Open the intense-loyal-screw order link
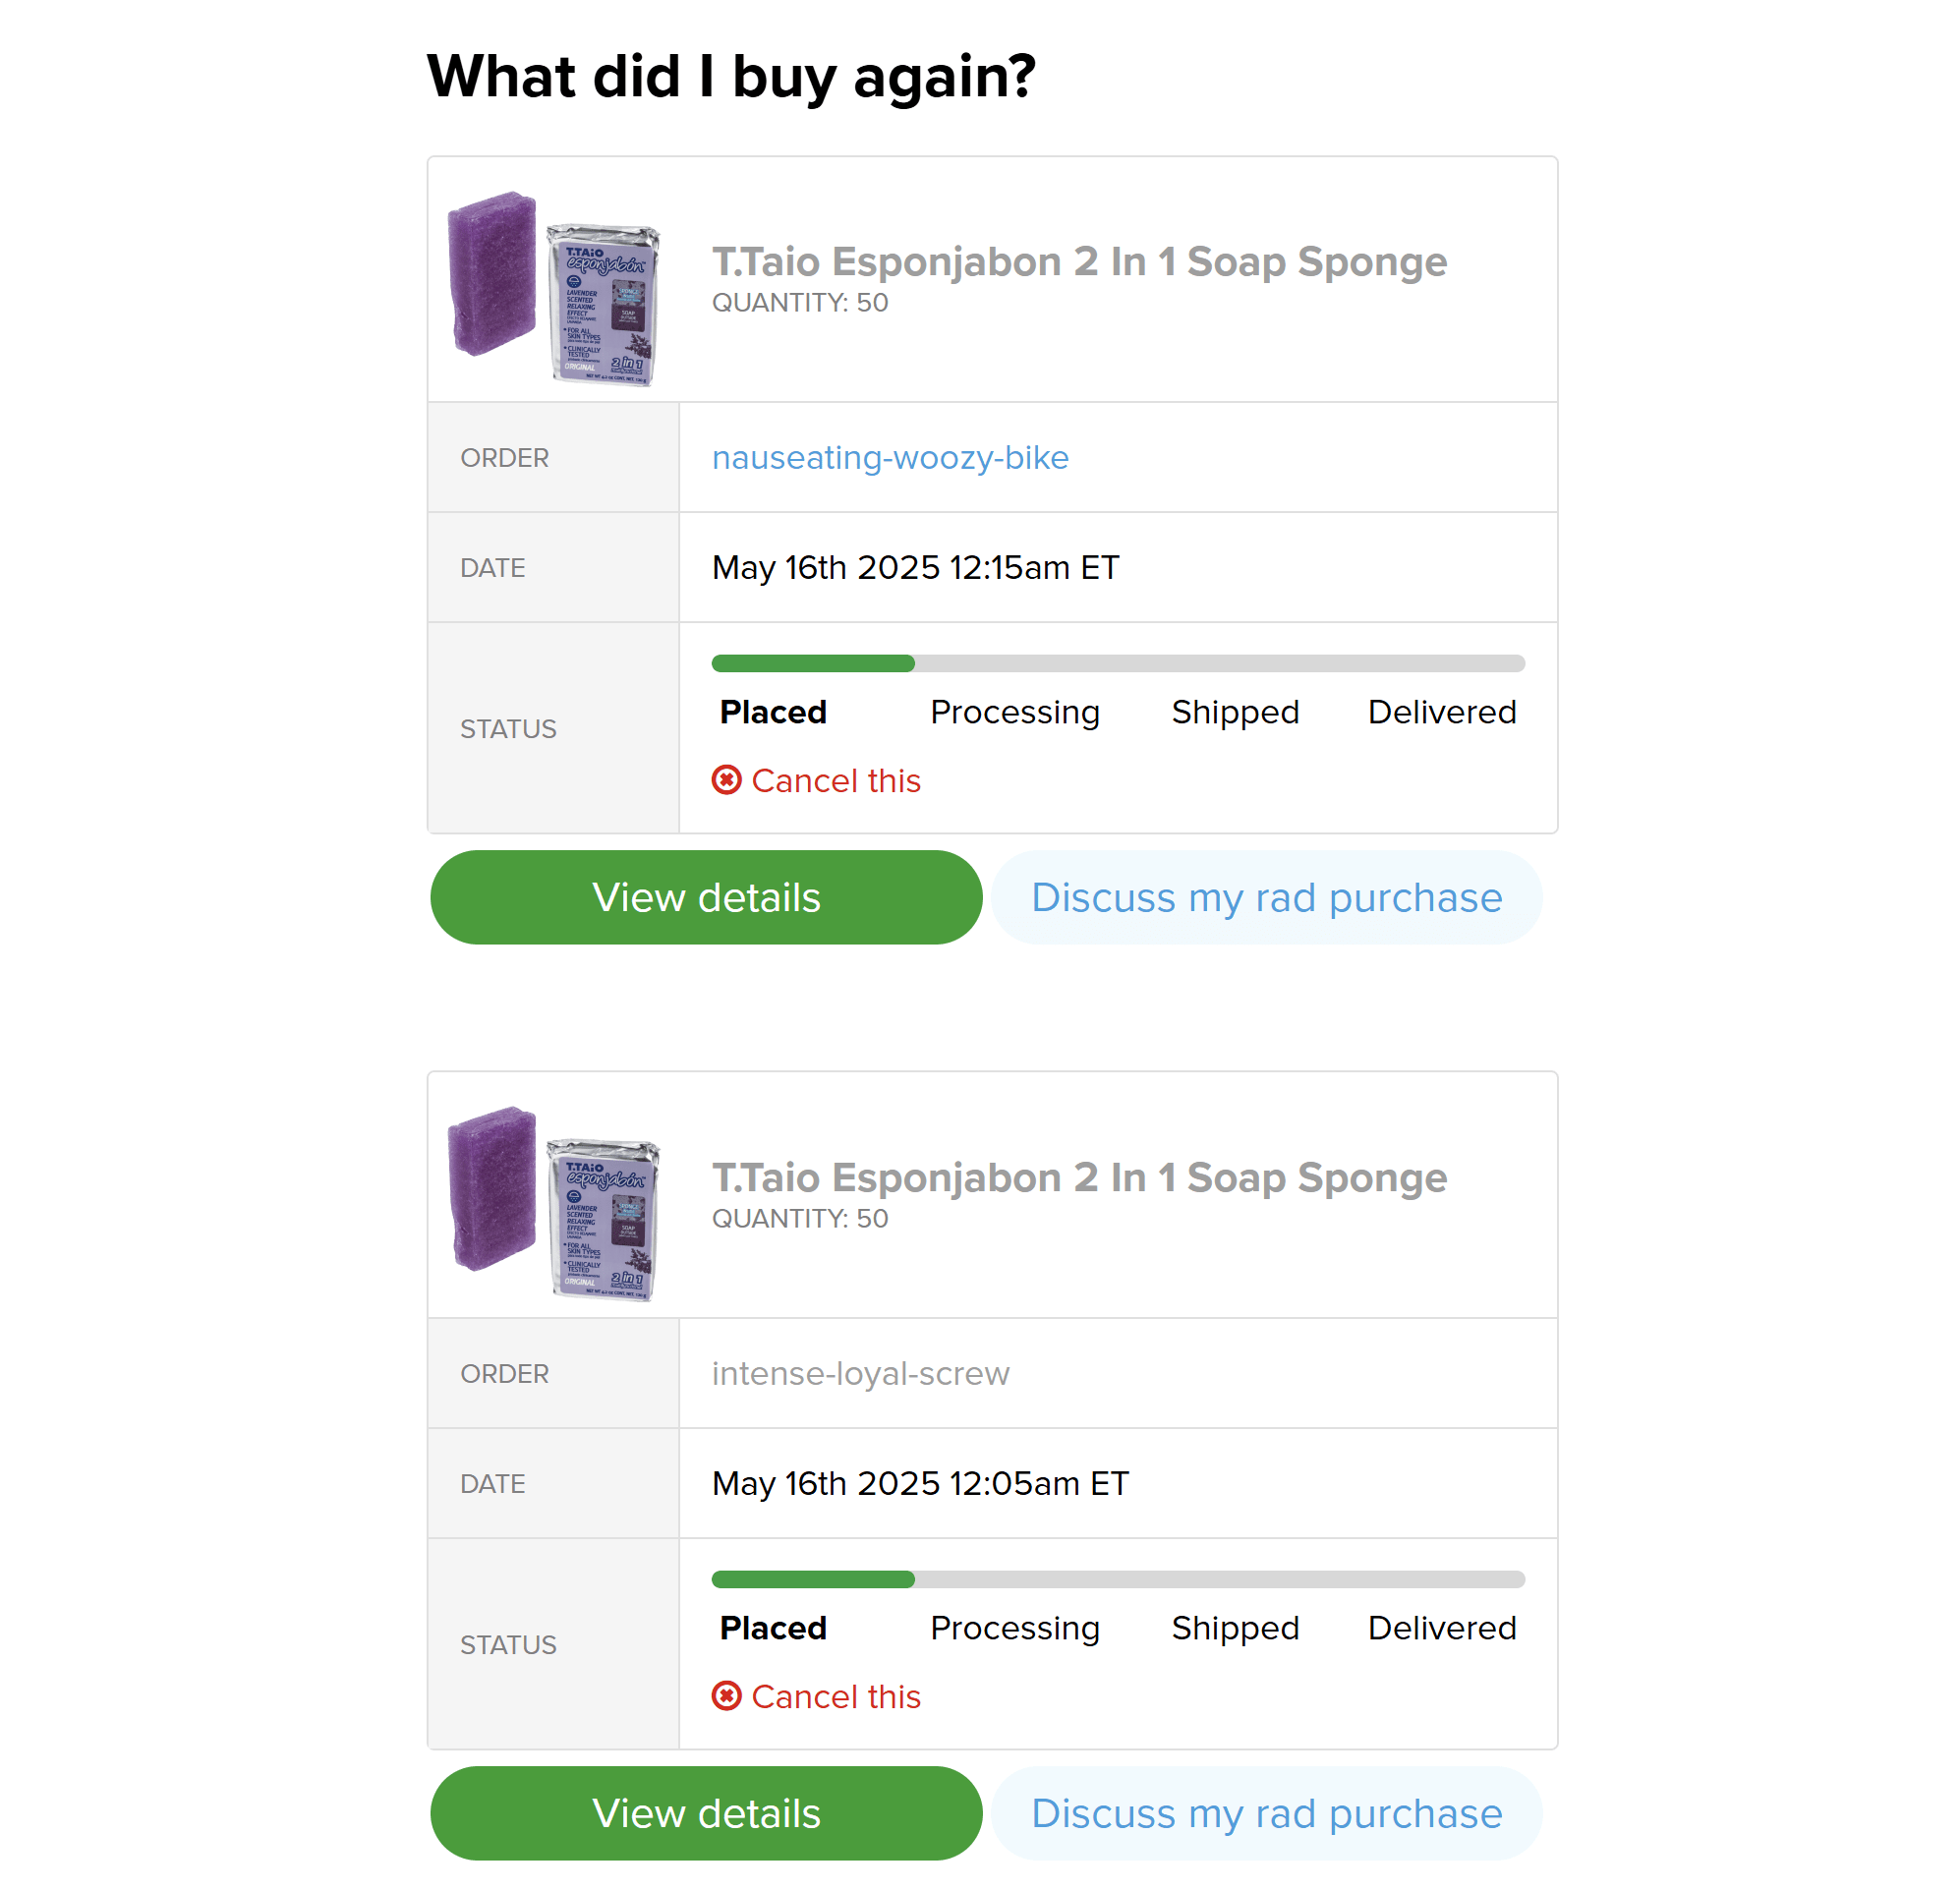Image resolution: width=1960 pixels, height=1891 pixels. click(x=860, y=1373)
